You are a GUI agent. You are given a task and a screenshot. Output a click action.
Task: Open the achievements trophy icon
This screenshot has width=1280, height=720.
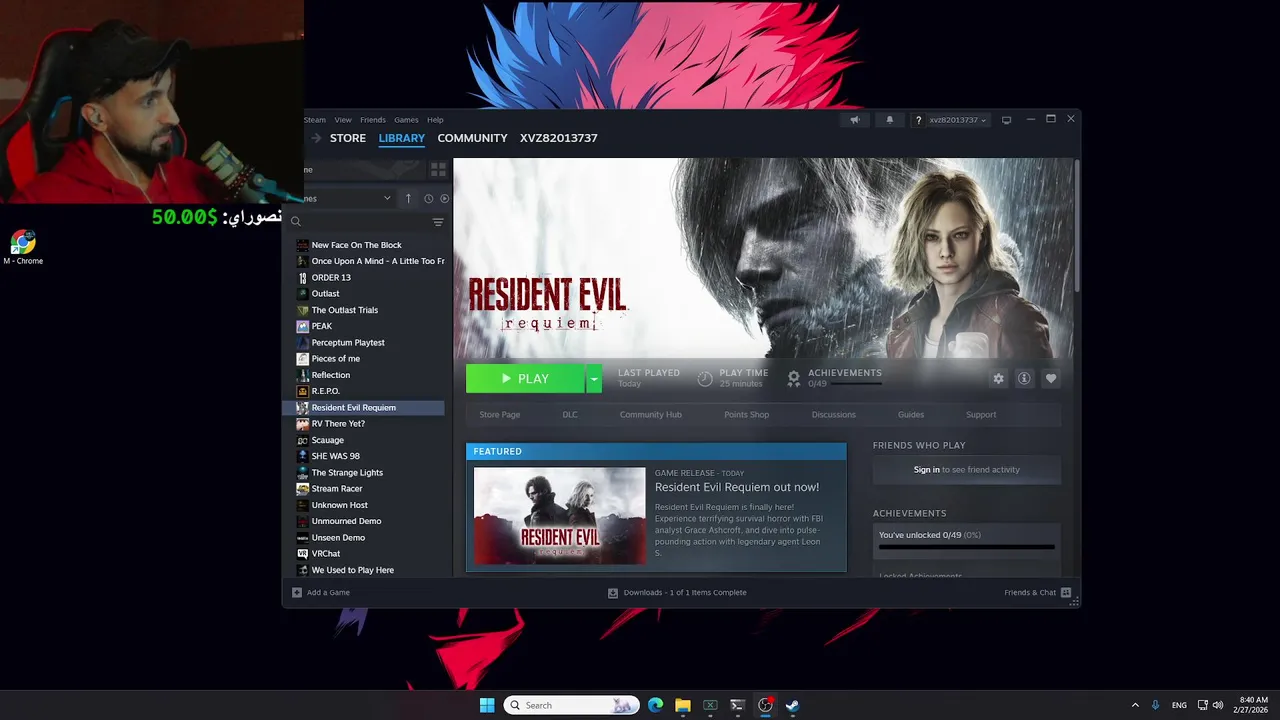(x=794, y=378)
